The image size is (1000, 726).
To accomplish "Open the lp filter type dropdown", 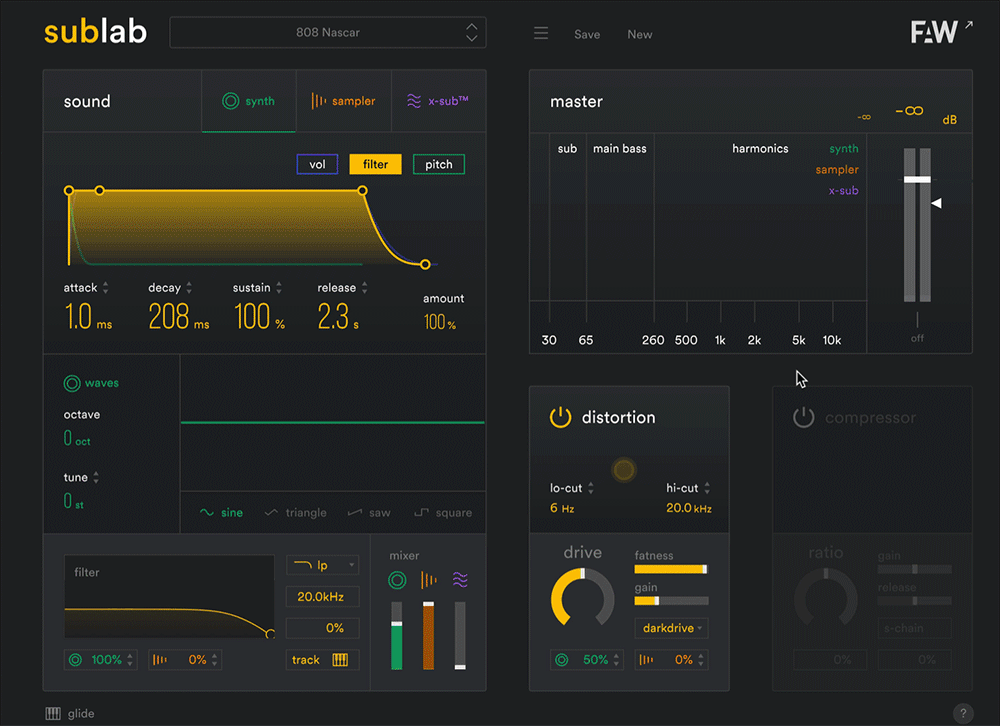I will [322, 565].
